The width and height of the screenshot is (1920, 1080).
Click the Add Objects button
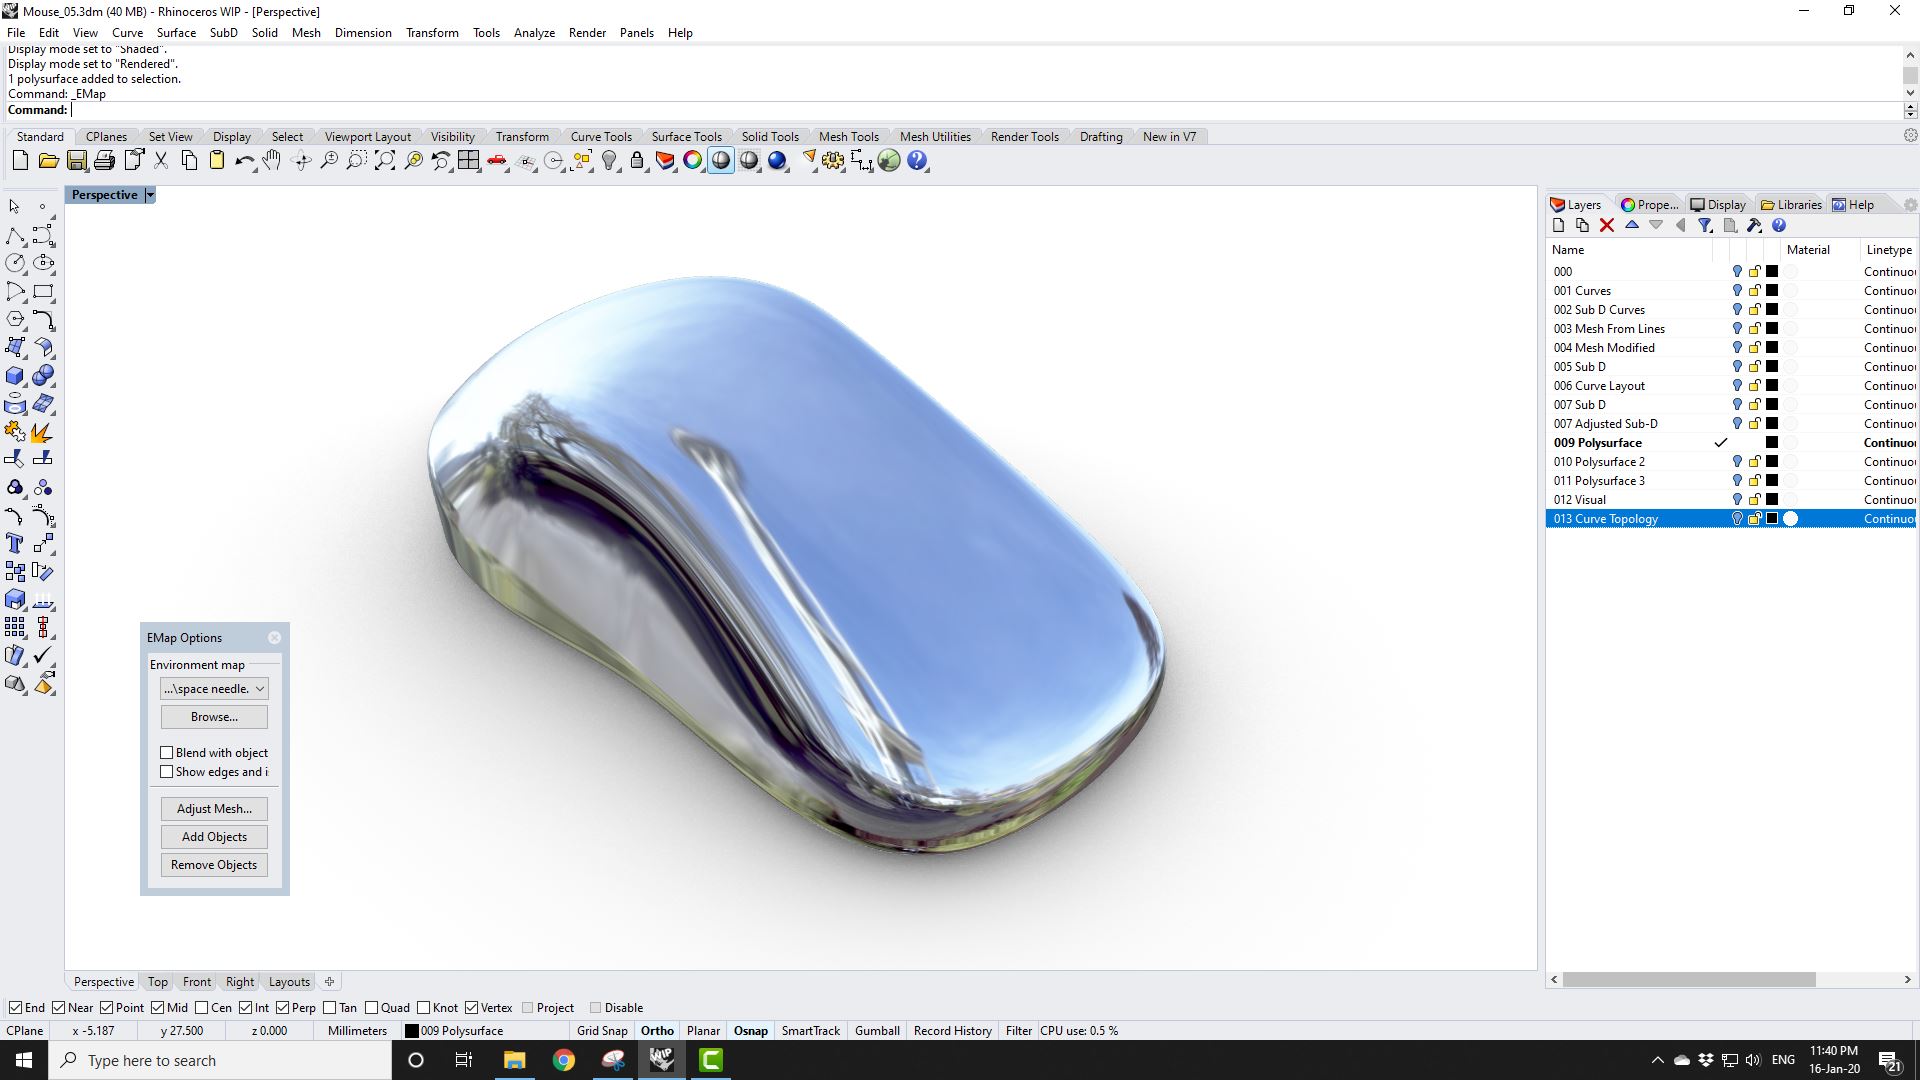[x=214, y=837]
